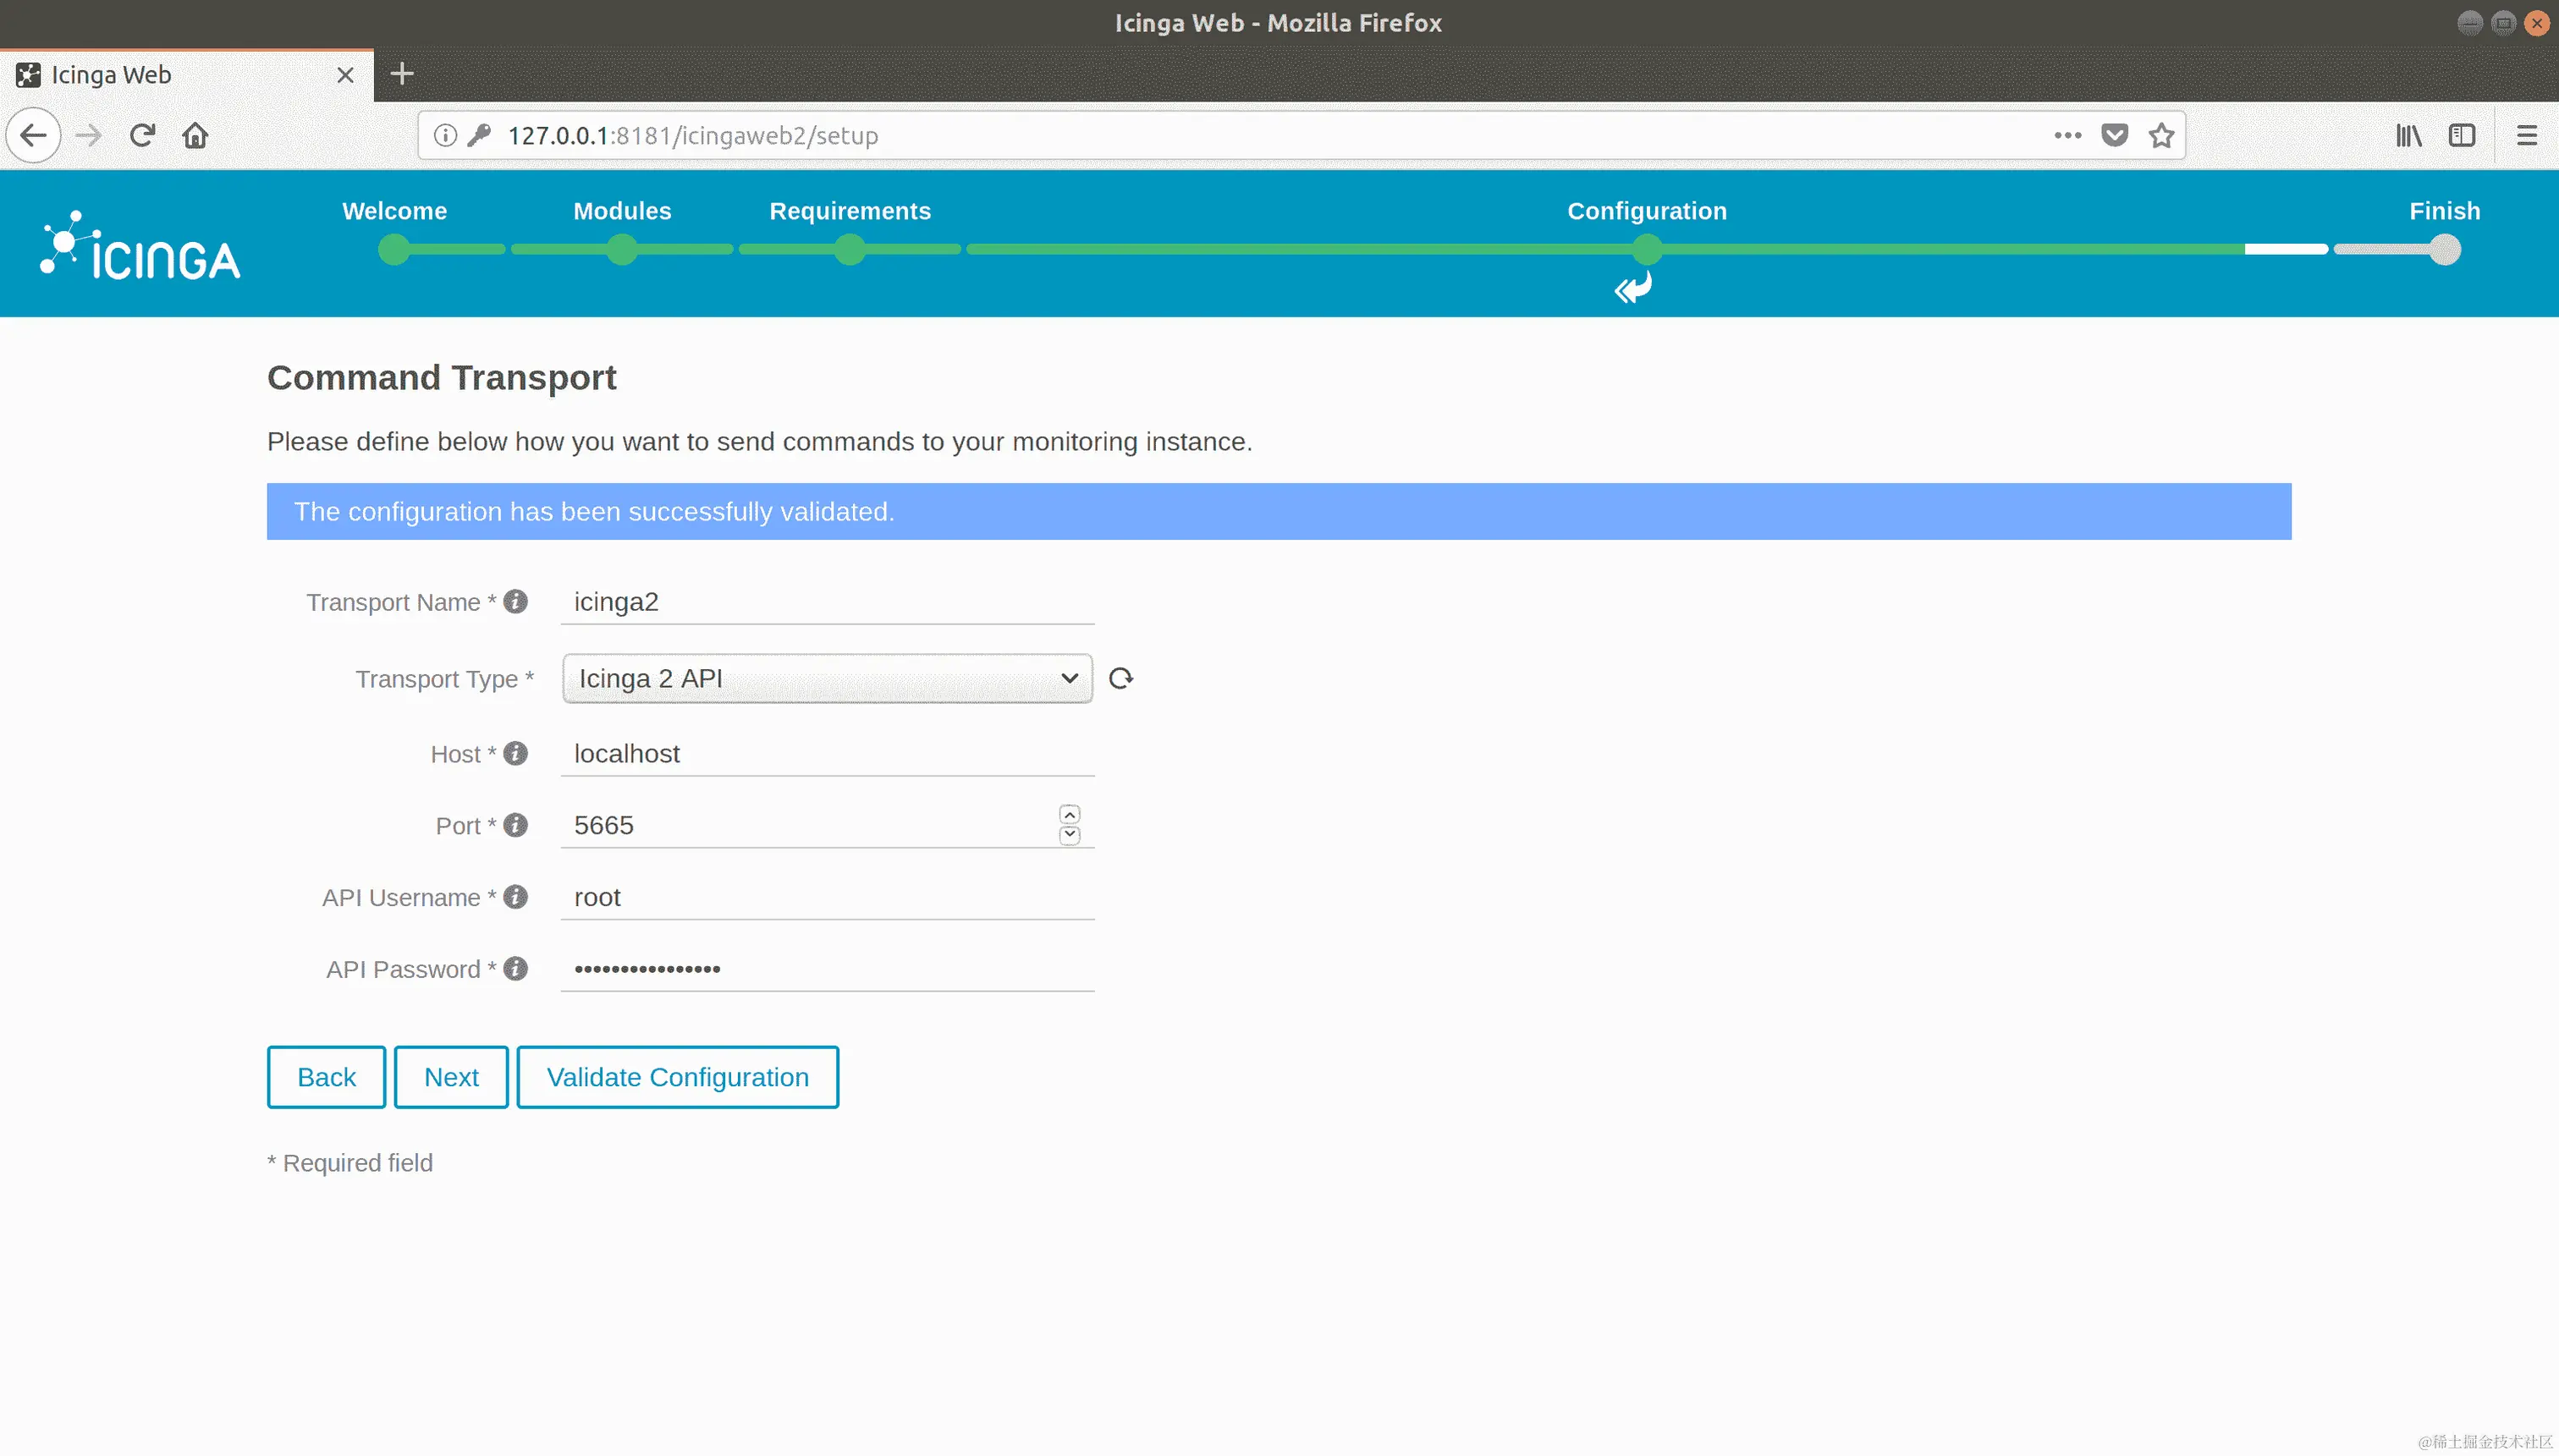Screen dimensions: 2559x1456
Task: Open the page actions three-dot menu
Action: pos(2067,135)
